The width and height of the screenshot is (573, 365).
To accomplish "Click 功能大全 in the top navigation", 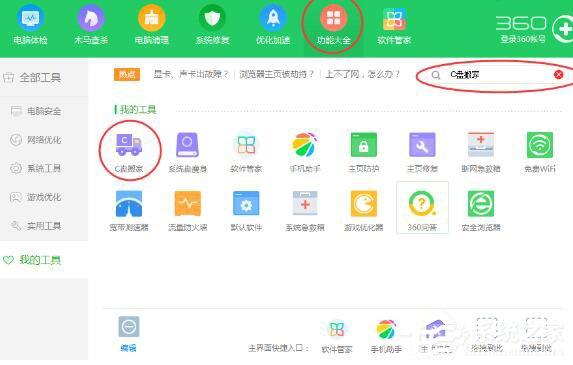I will pyautogui.click(x=333, y=25).
